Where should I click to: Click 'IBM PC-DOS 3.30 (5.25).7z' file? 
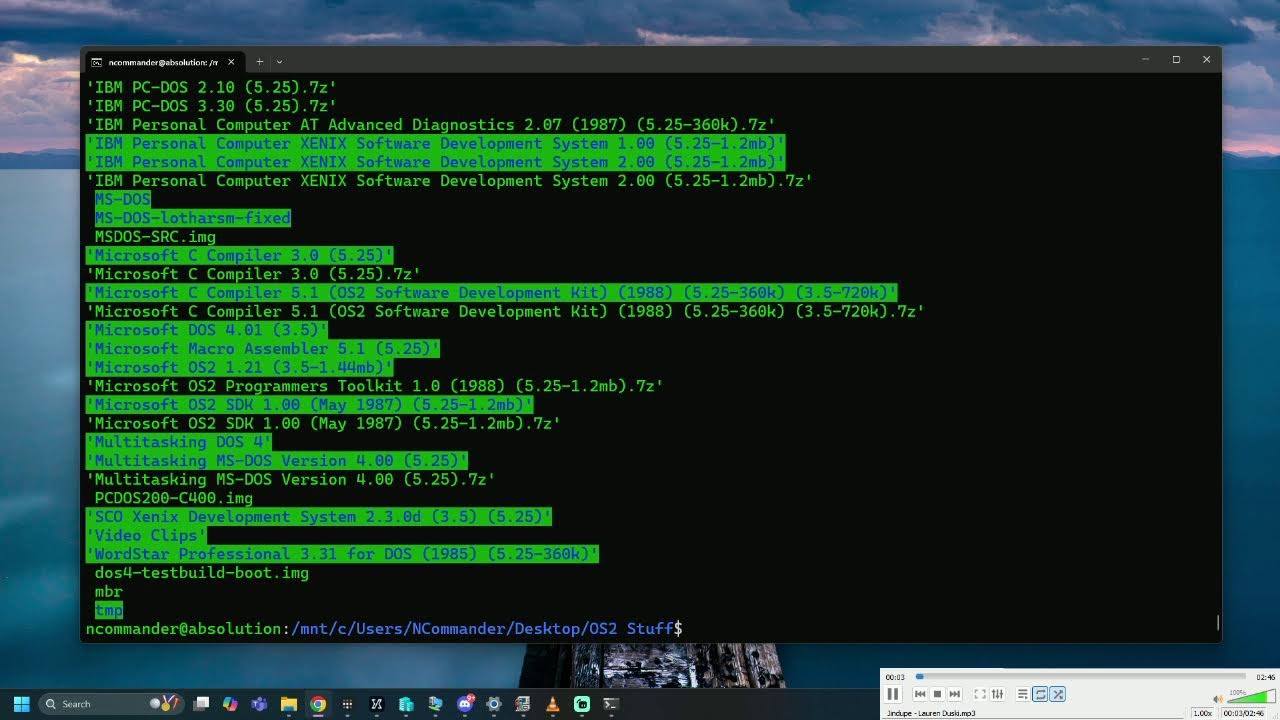[211, 106]
